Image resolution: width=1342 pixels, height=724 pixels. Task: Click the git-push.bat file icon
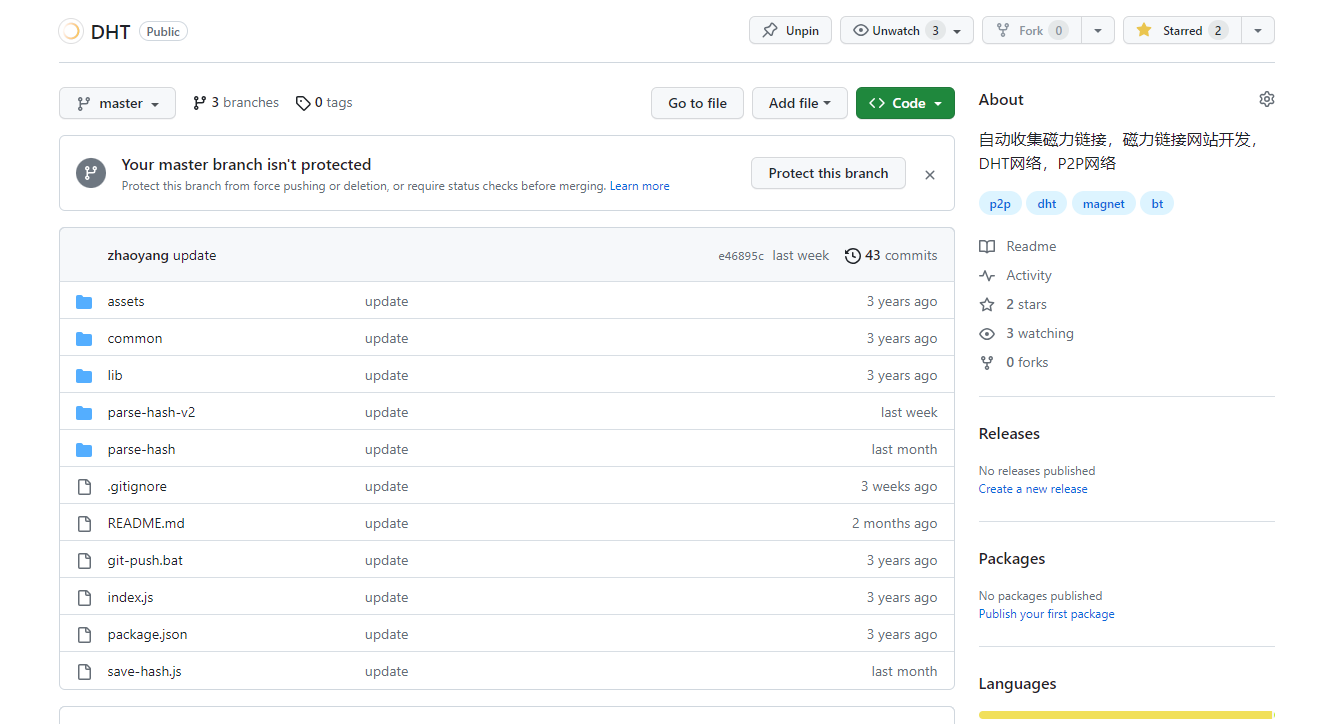(x=84, y=561)
